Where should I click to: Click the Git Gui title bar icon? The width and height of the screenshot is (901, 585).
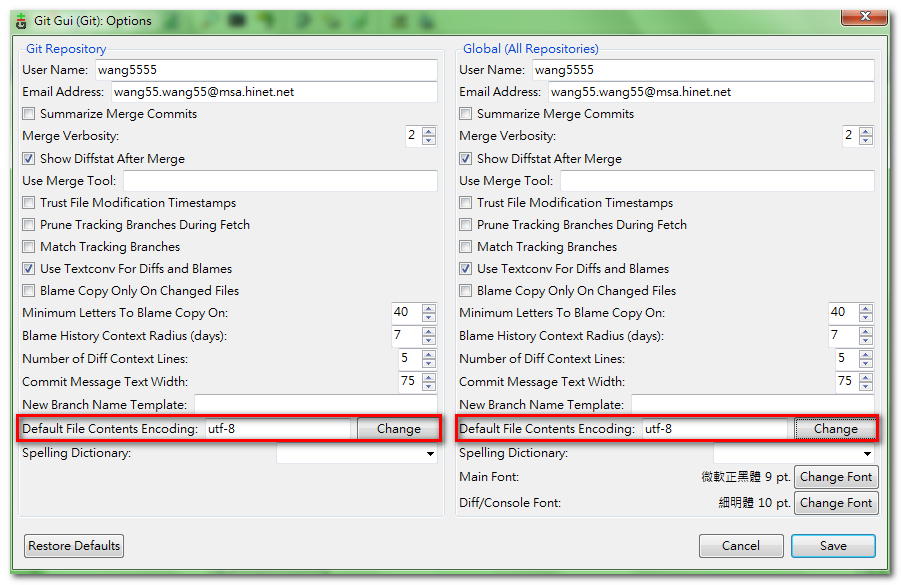coord(21,21)
